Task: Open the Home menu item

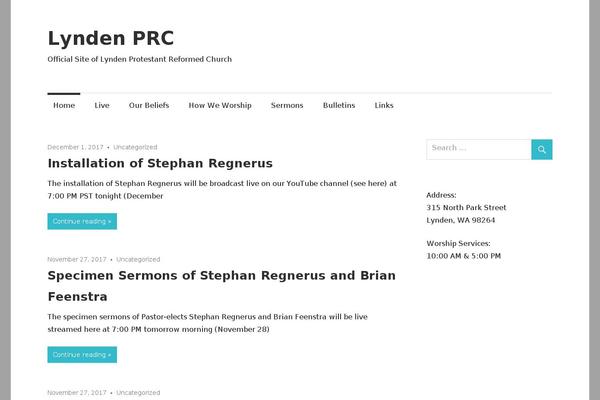Action: [x=64, y=105]
